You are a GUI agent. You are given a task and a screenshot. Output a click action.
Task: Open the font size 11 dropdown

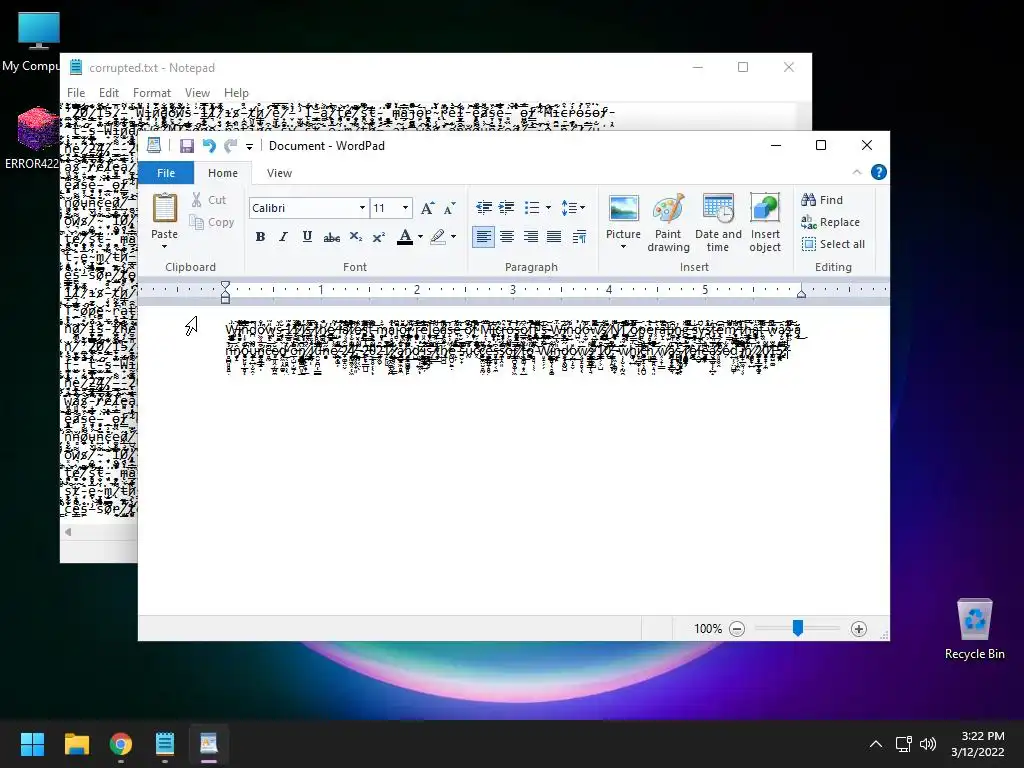406,208
